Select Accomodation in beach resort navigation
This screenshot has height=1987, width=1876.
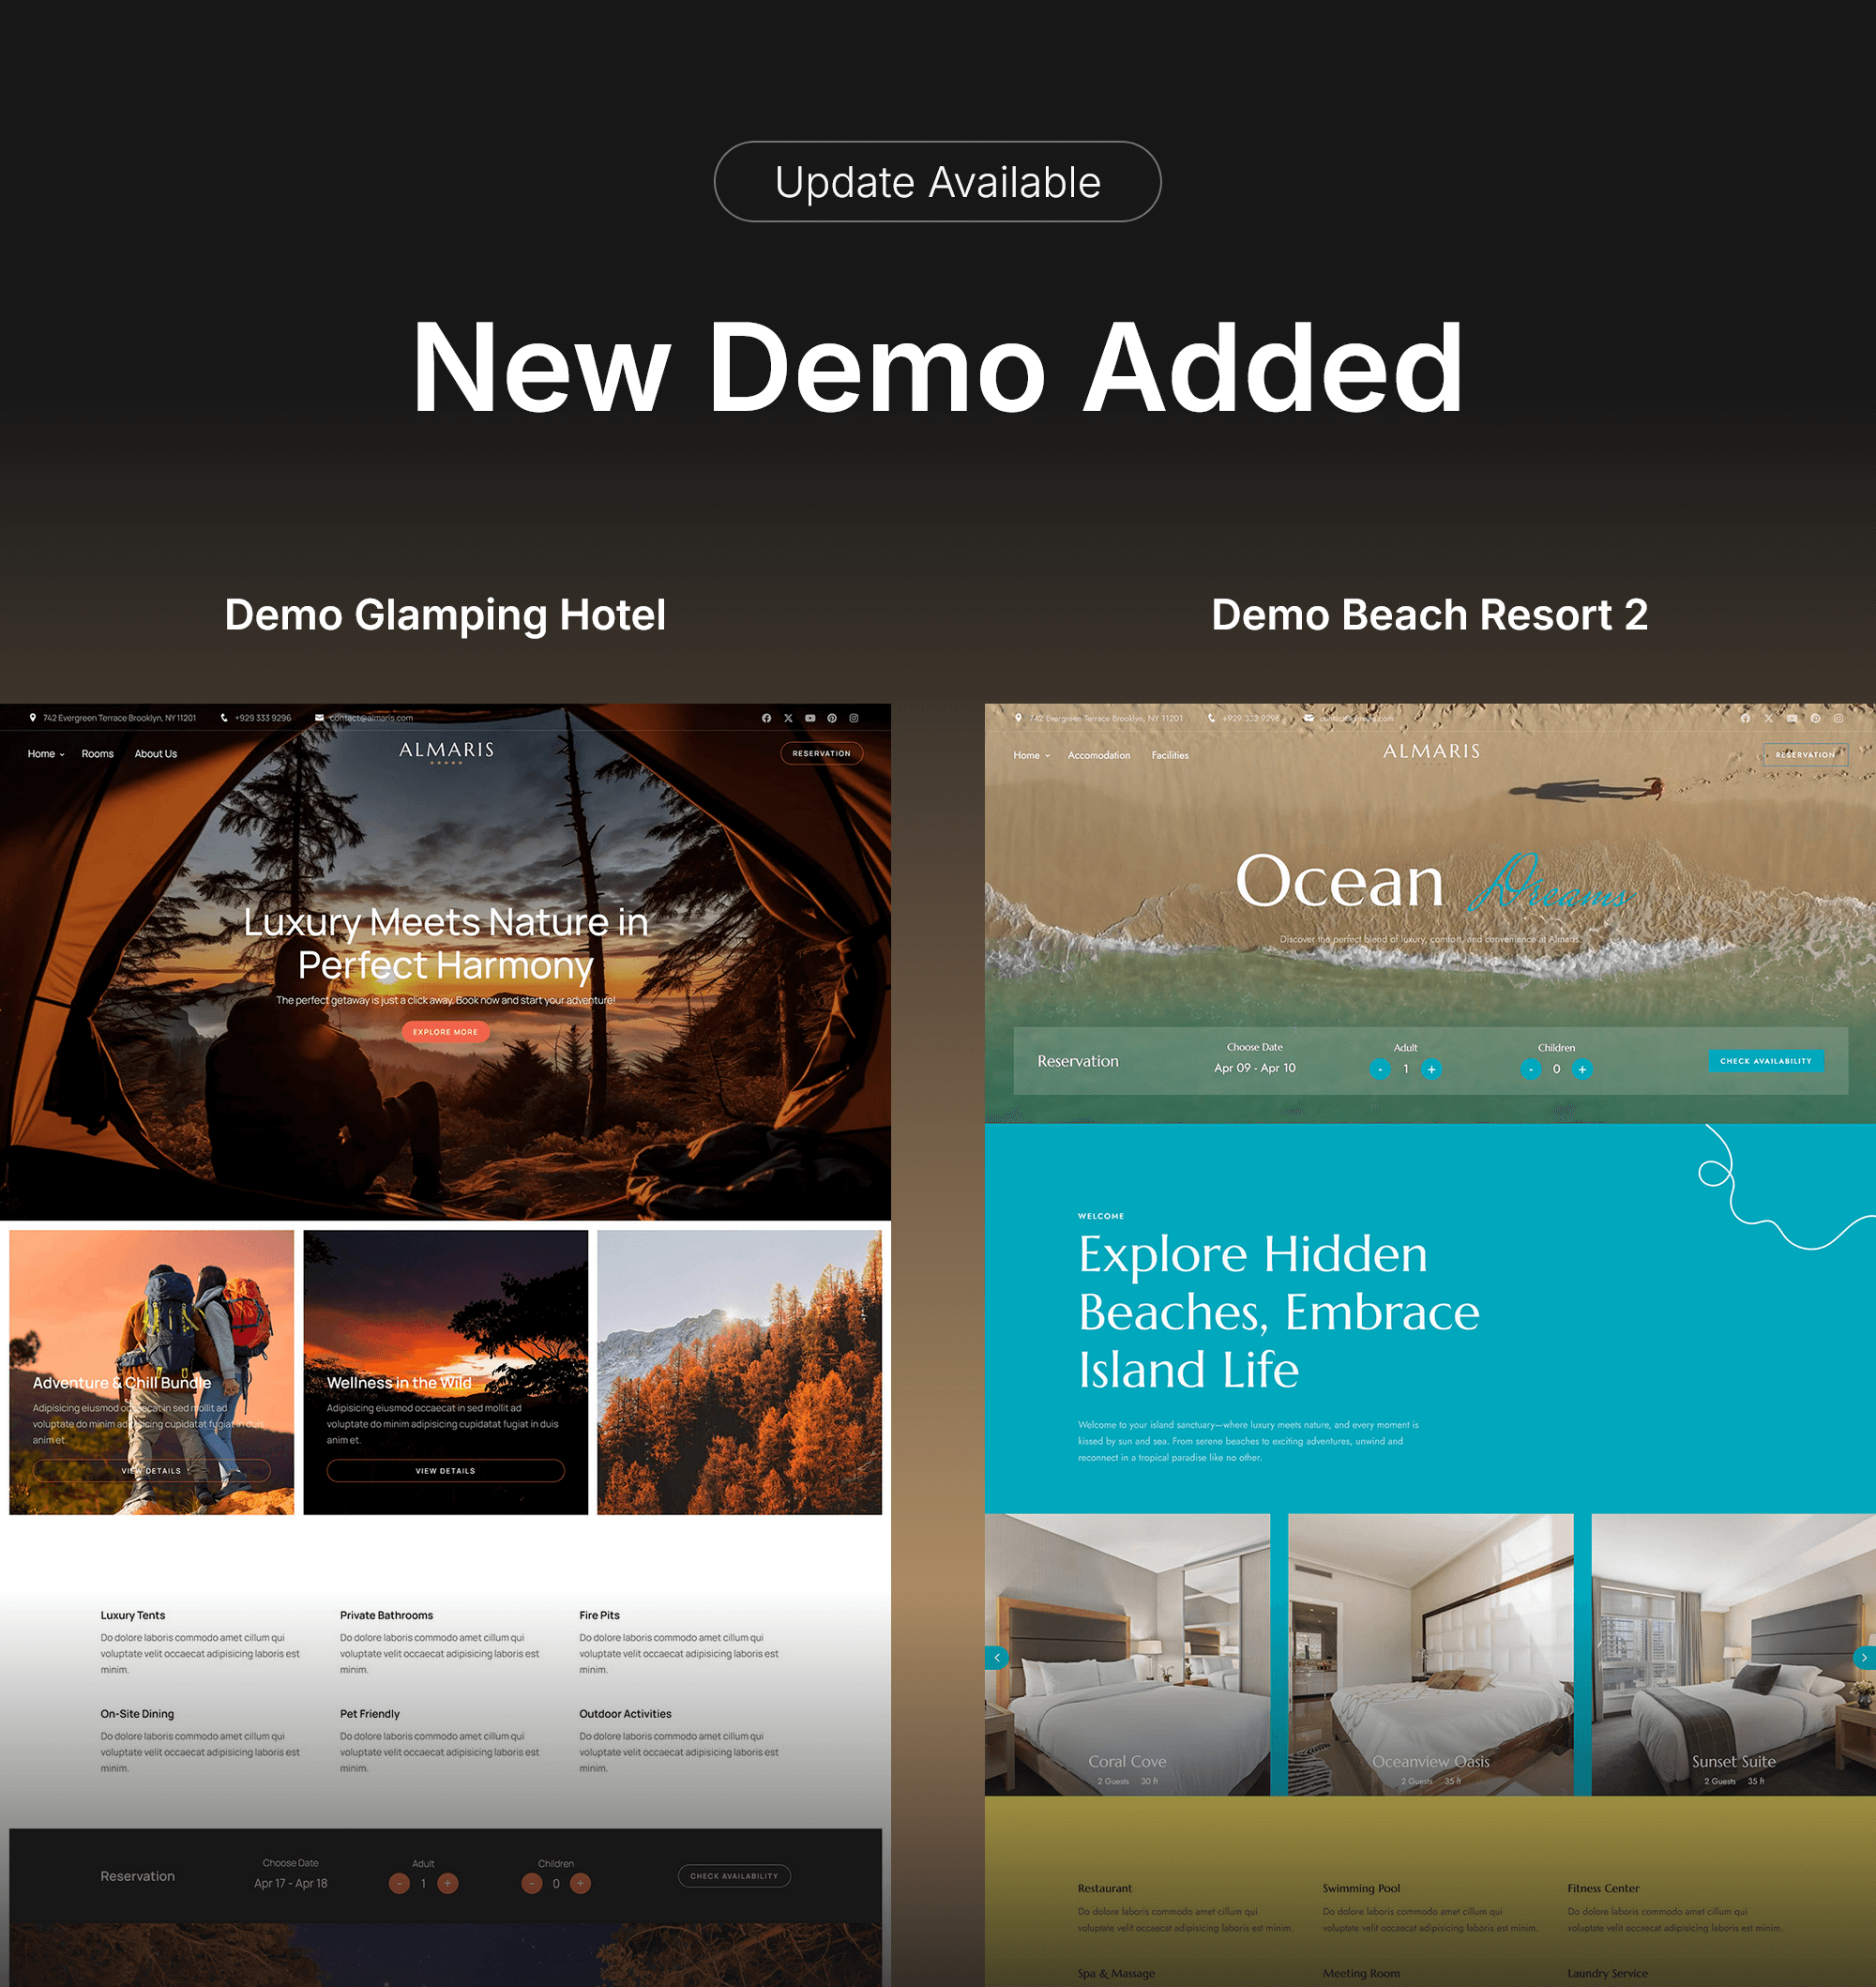(x=1100, y=755)
